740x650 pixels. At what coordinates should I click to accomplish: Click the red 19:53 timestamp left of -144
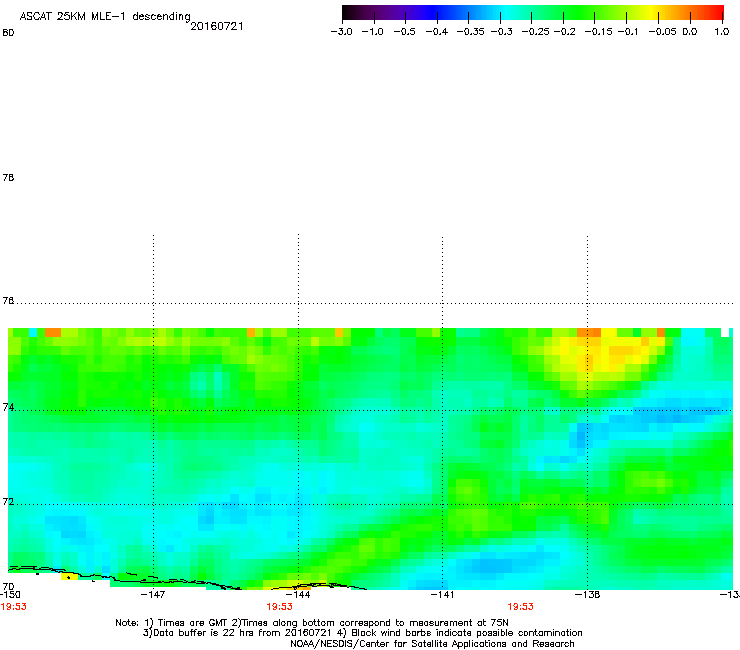click(279, 607)
